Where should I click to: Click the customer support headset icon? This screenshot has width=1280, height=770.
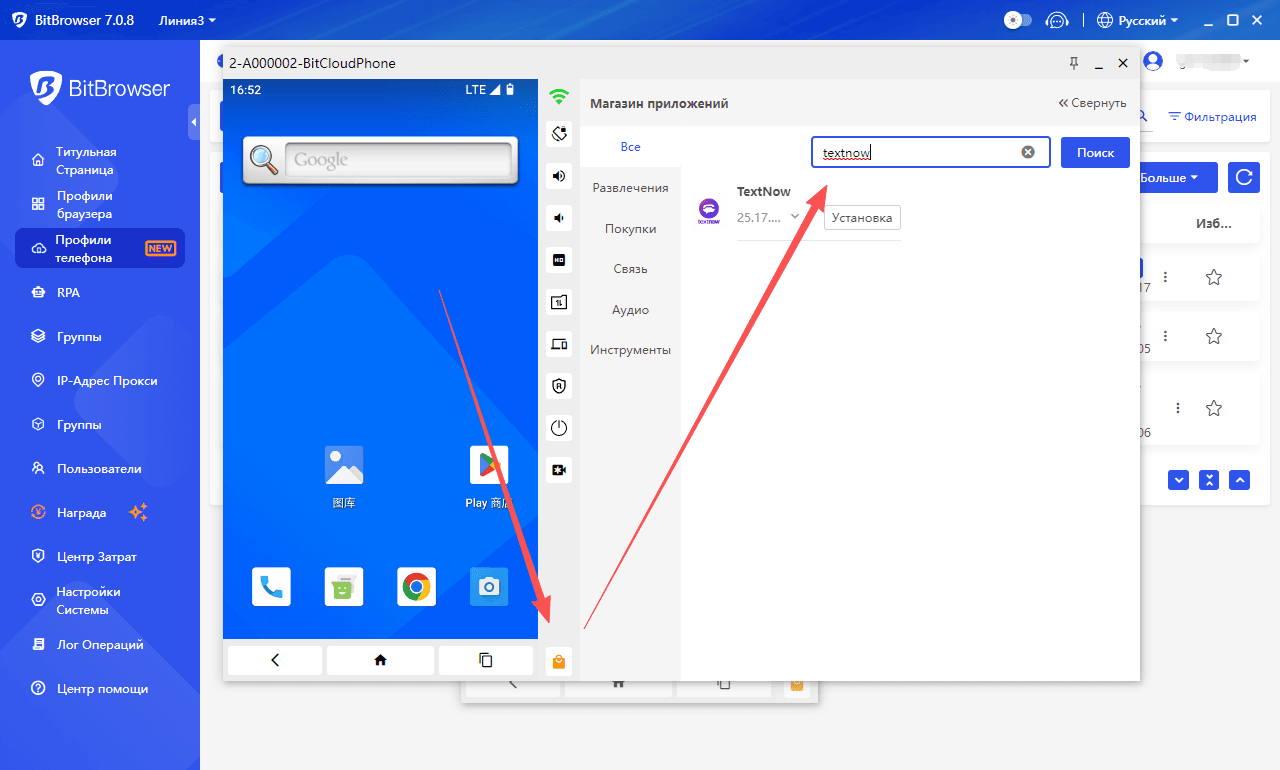click(x=1056, y=20)
